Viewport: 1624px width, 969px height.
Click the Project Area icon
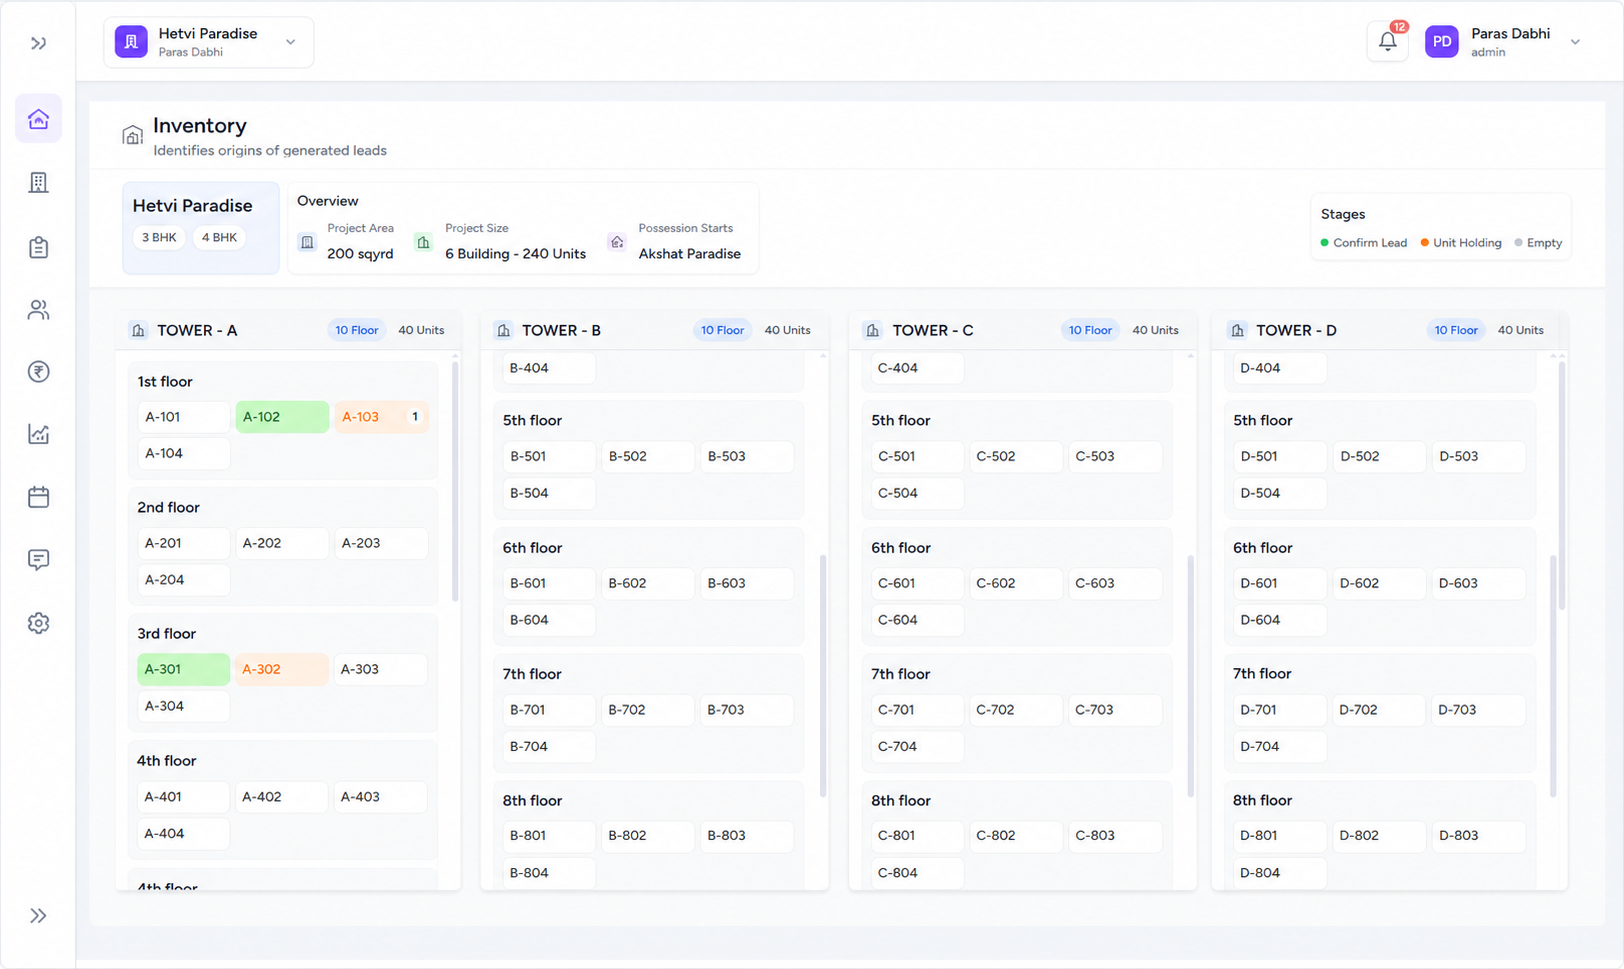tap(307, 242)
